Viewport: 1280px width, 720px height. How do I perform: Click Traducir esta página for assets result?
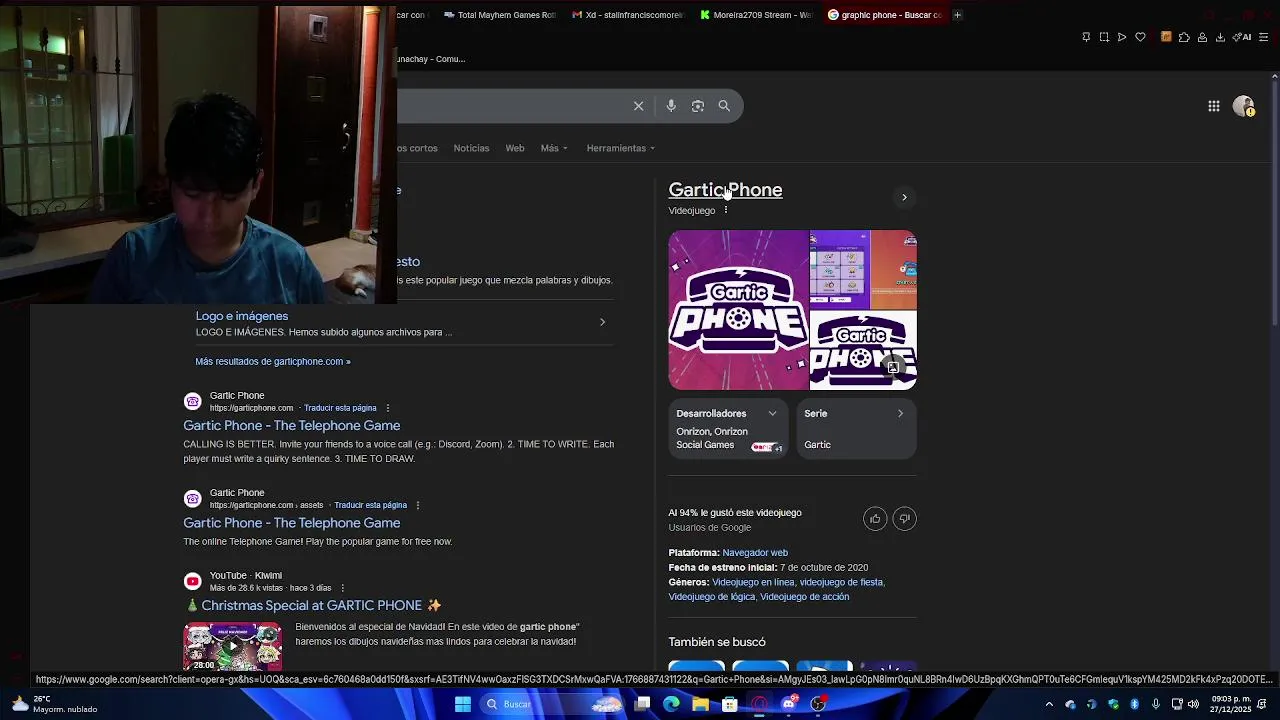370,505
